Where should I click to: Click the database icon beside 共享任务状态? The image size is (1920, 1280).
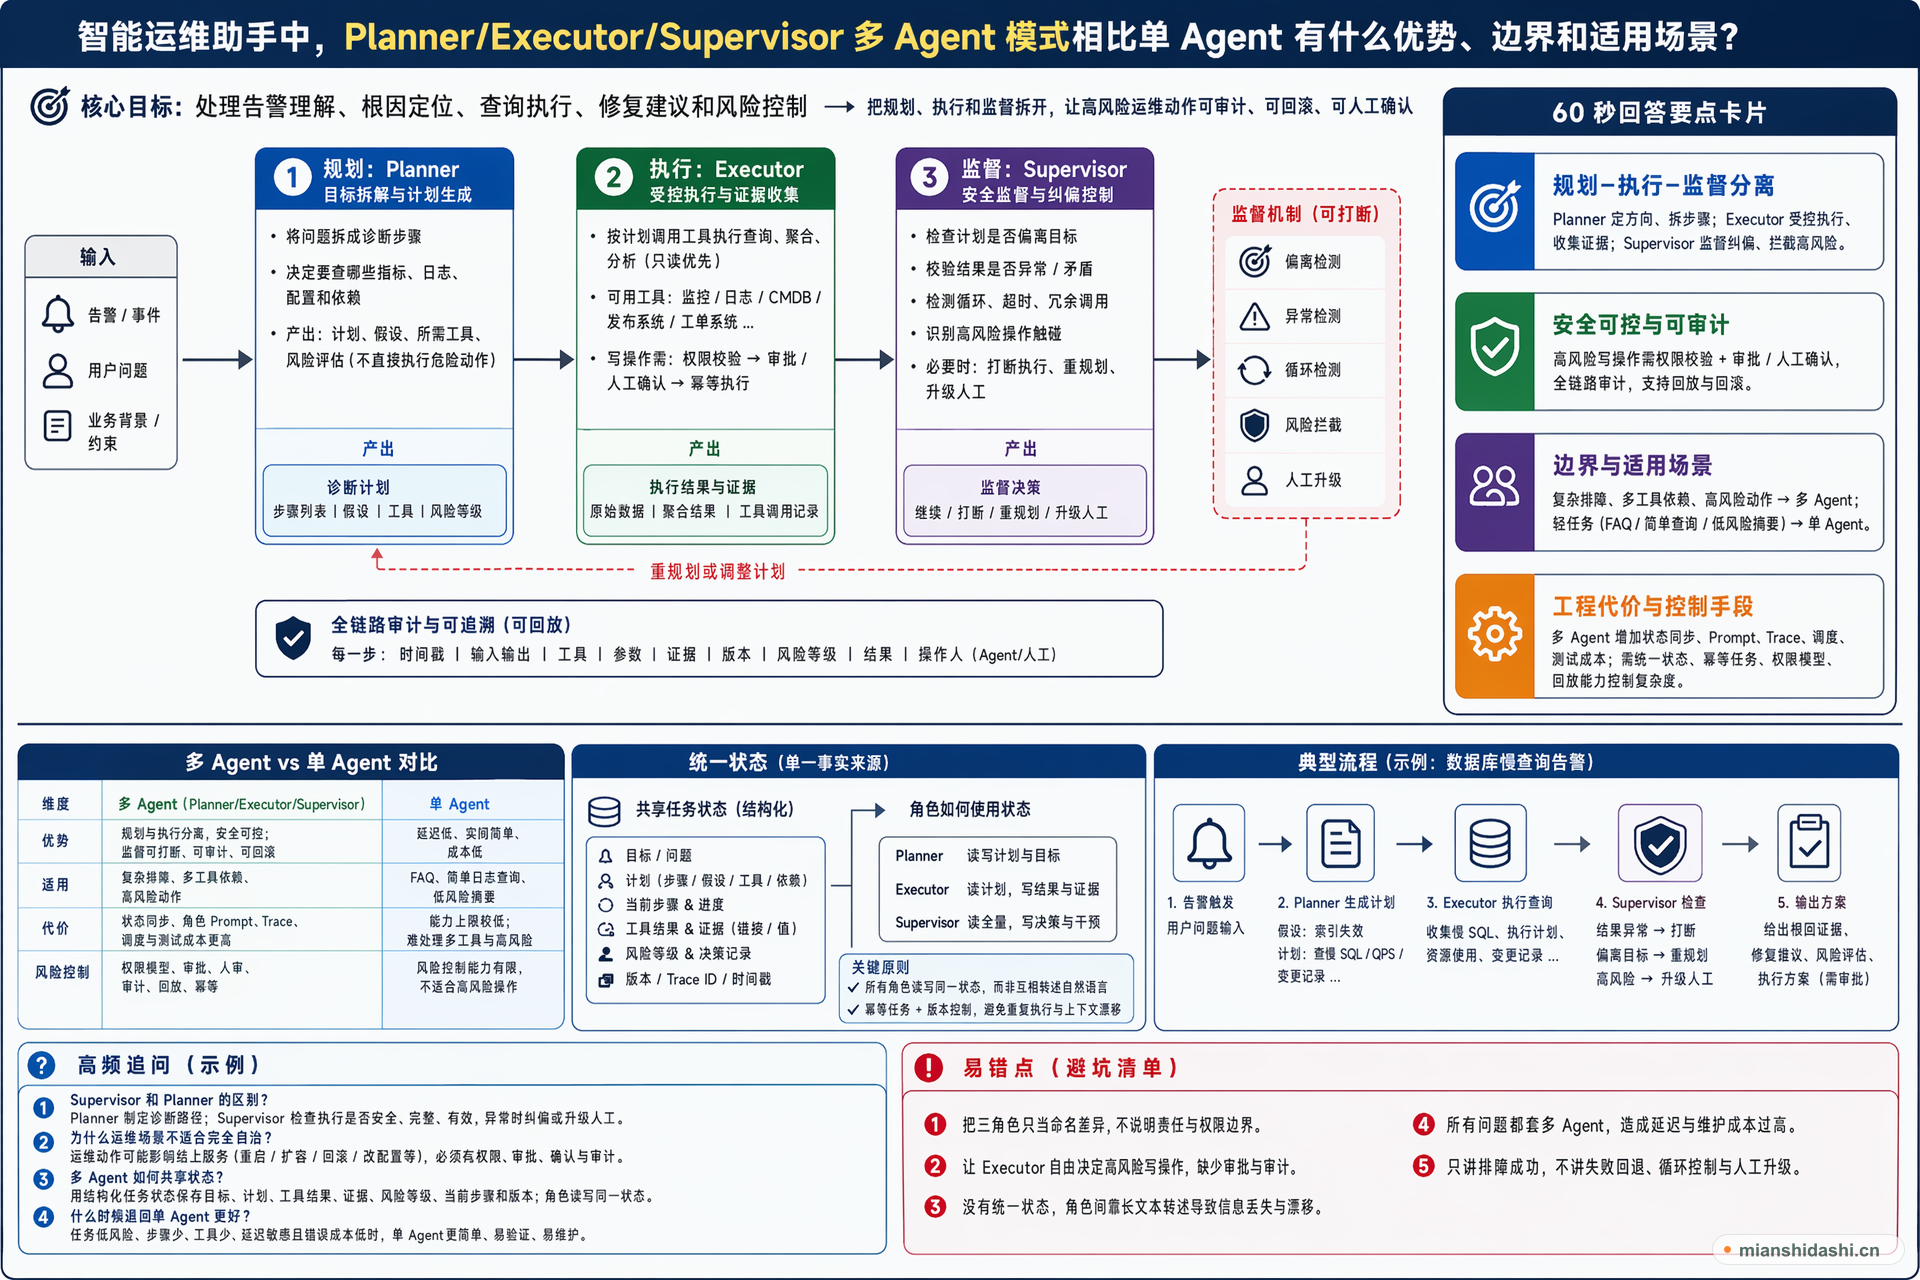(x=604, y=811)
